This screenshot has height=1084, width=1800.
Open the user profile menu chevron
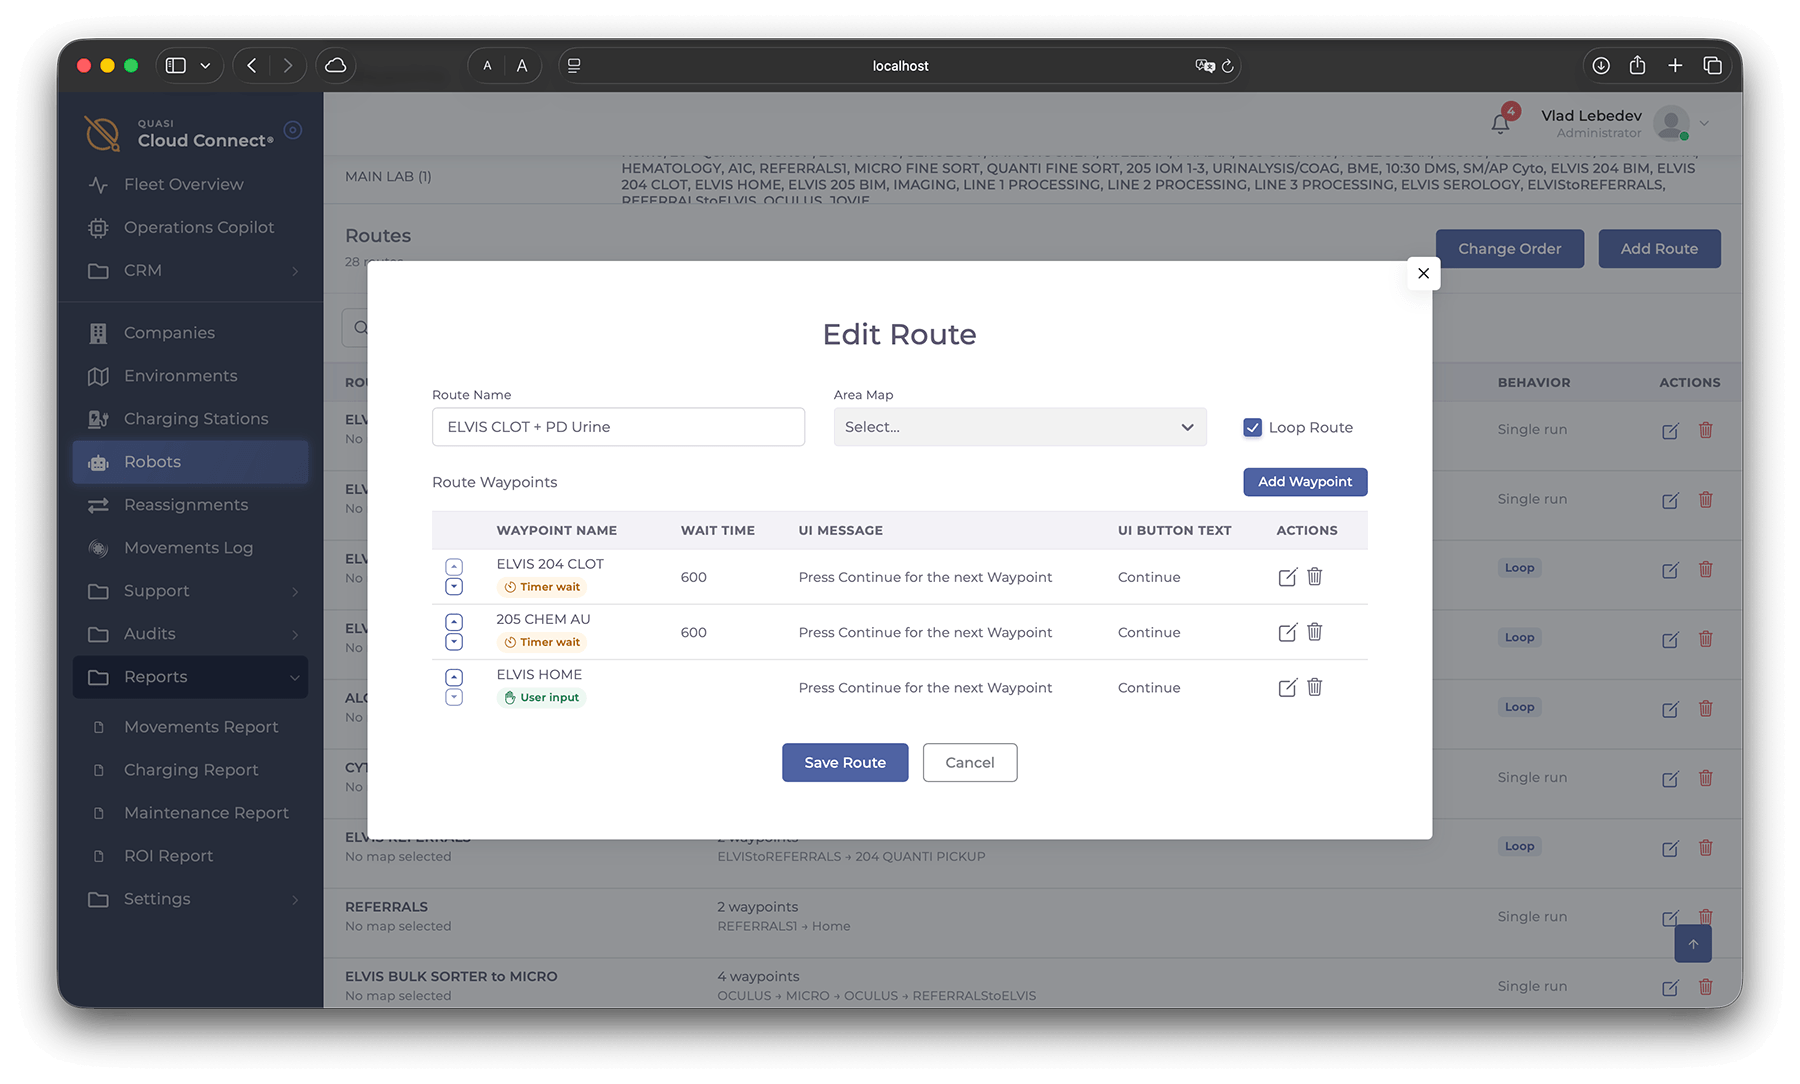(x=1704, y=124)
